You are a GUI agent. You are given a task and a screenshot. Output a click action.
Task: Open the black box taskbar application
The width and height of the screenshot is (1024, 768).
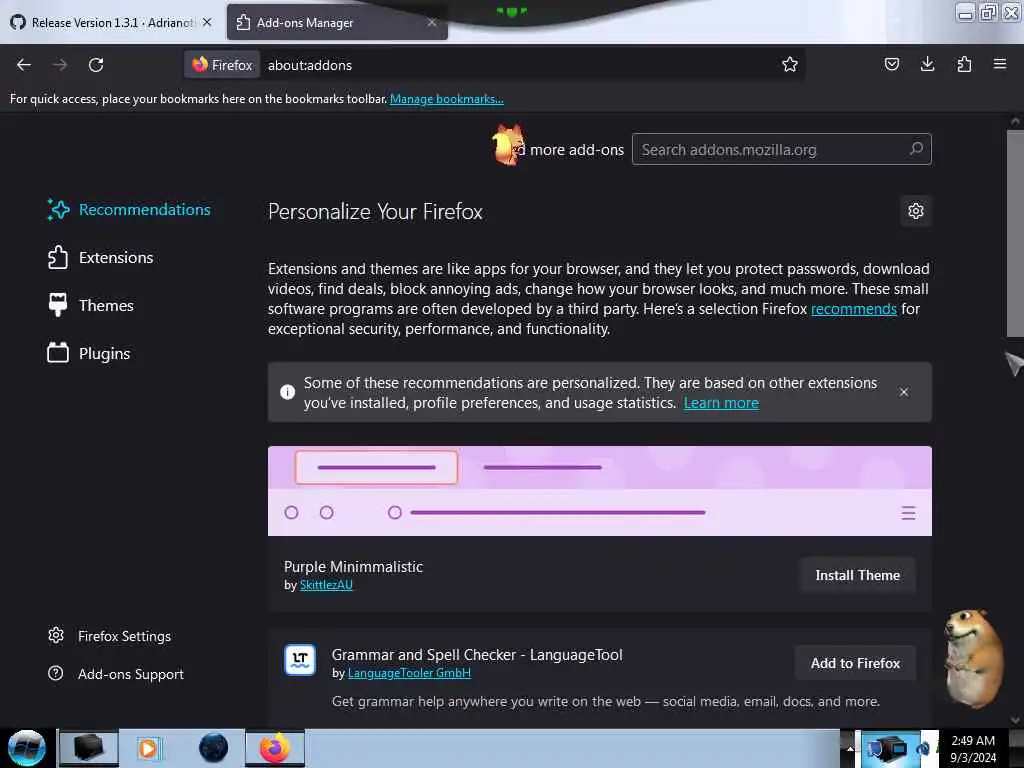88,748
